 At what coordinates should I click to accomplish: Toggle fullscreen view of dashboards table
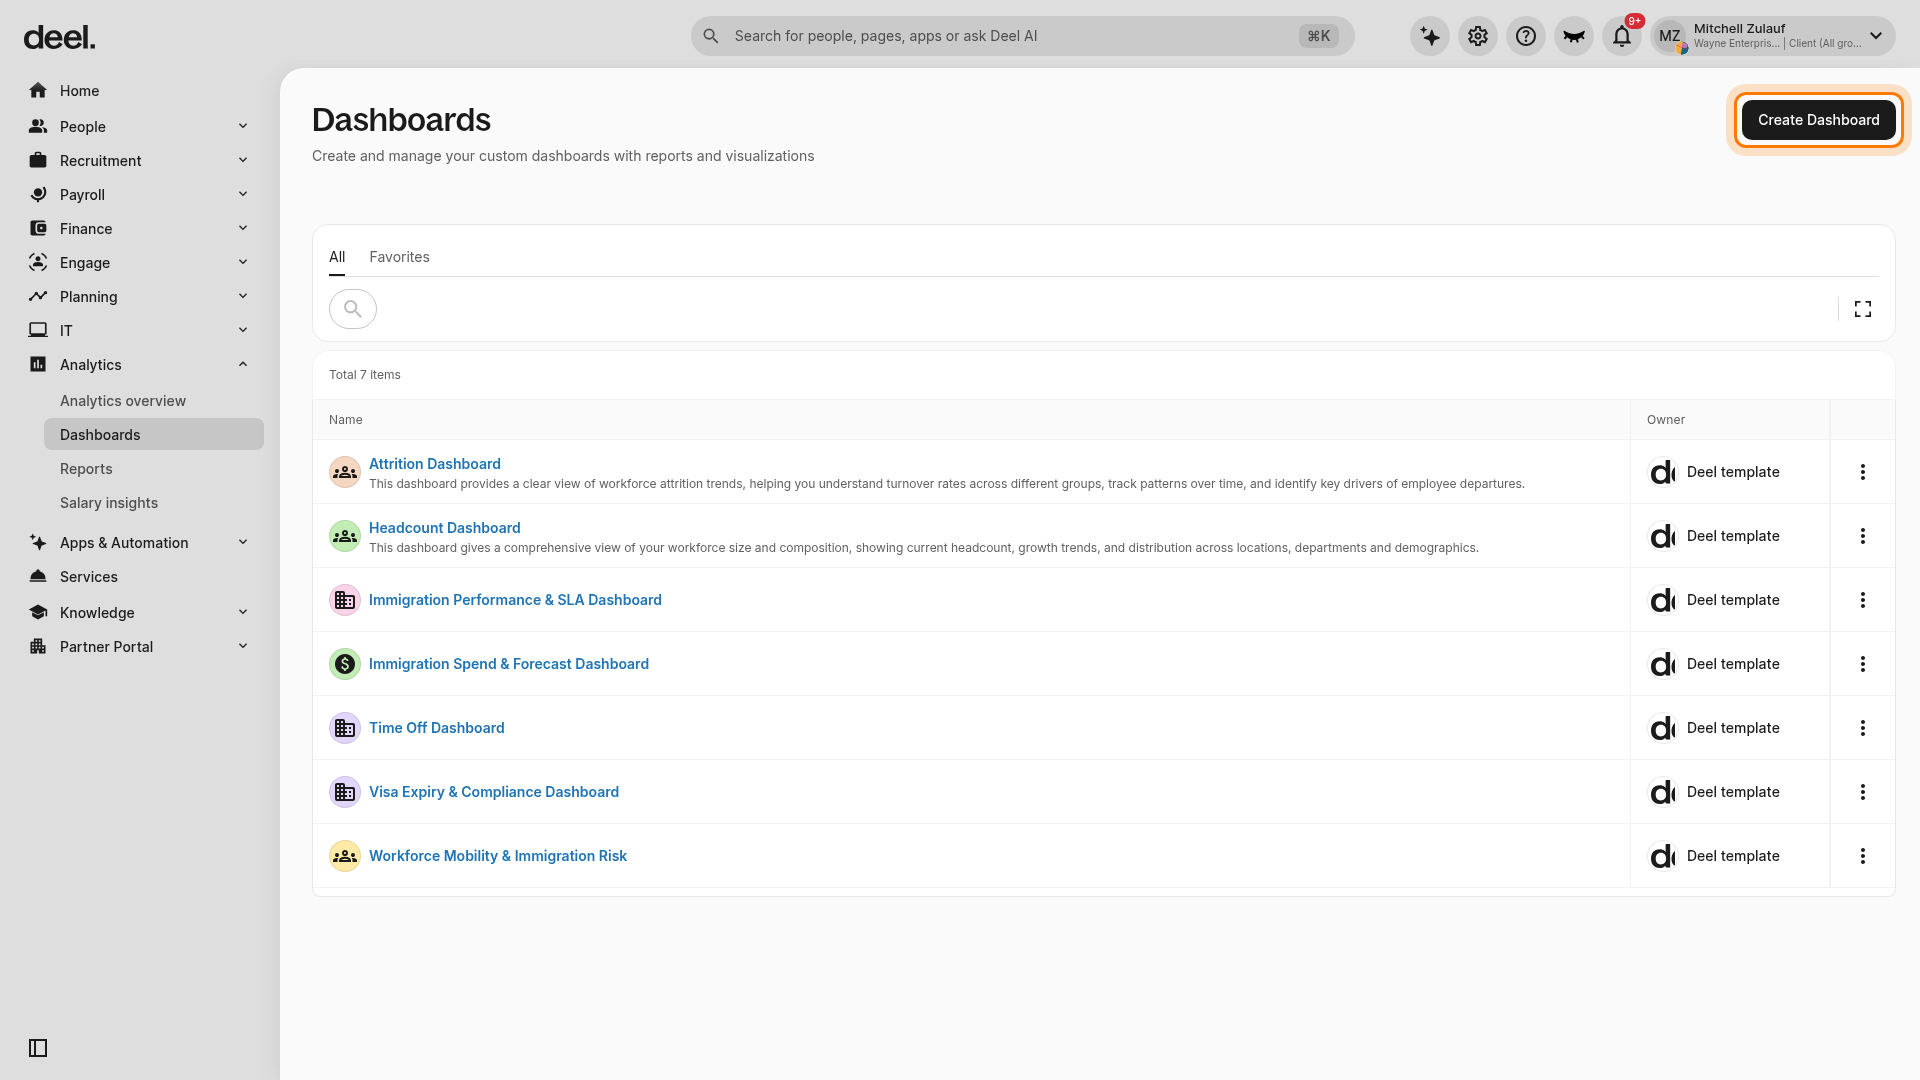(x=1863, y=309)
